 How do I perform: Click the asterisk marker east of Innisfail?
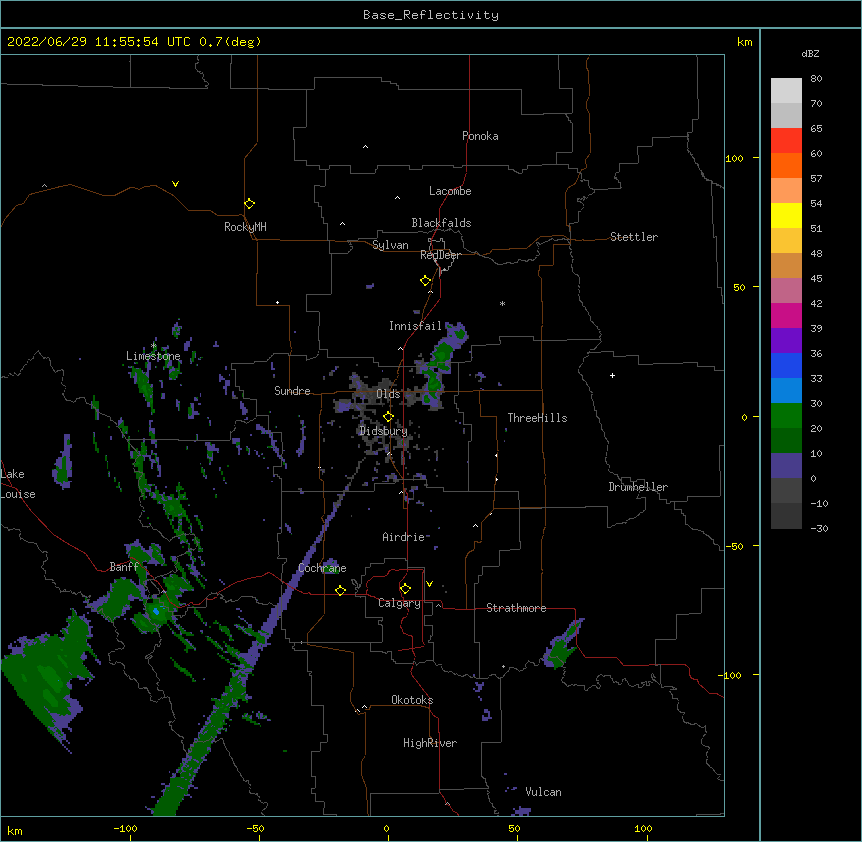coord(502,303)
